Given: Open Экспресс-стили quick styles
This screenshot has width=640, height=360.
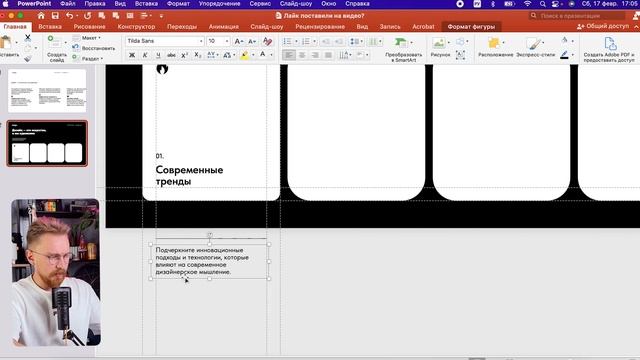Looking at the screenshot, I should tap(533, 43).
